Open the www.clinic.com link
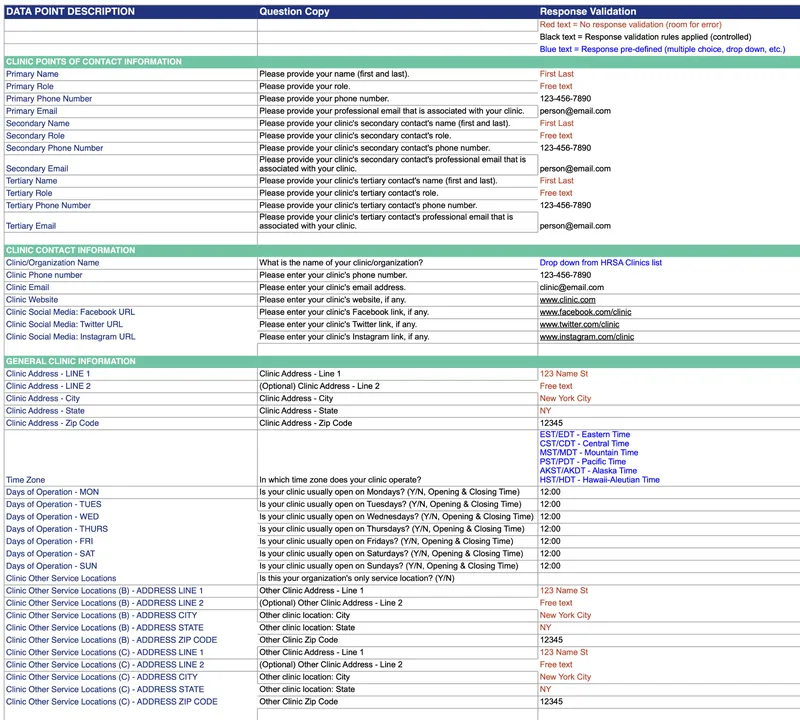800x720 pixels. click(x=567, y=300)
